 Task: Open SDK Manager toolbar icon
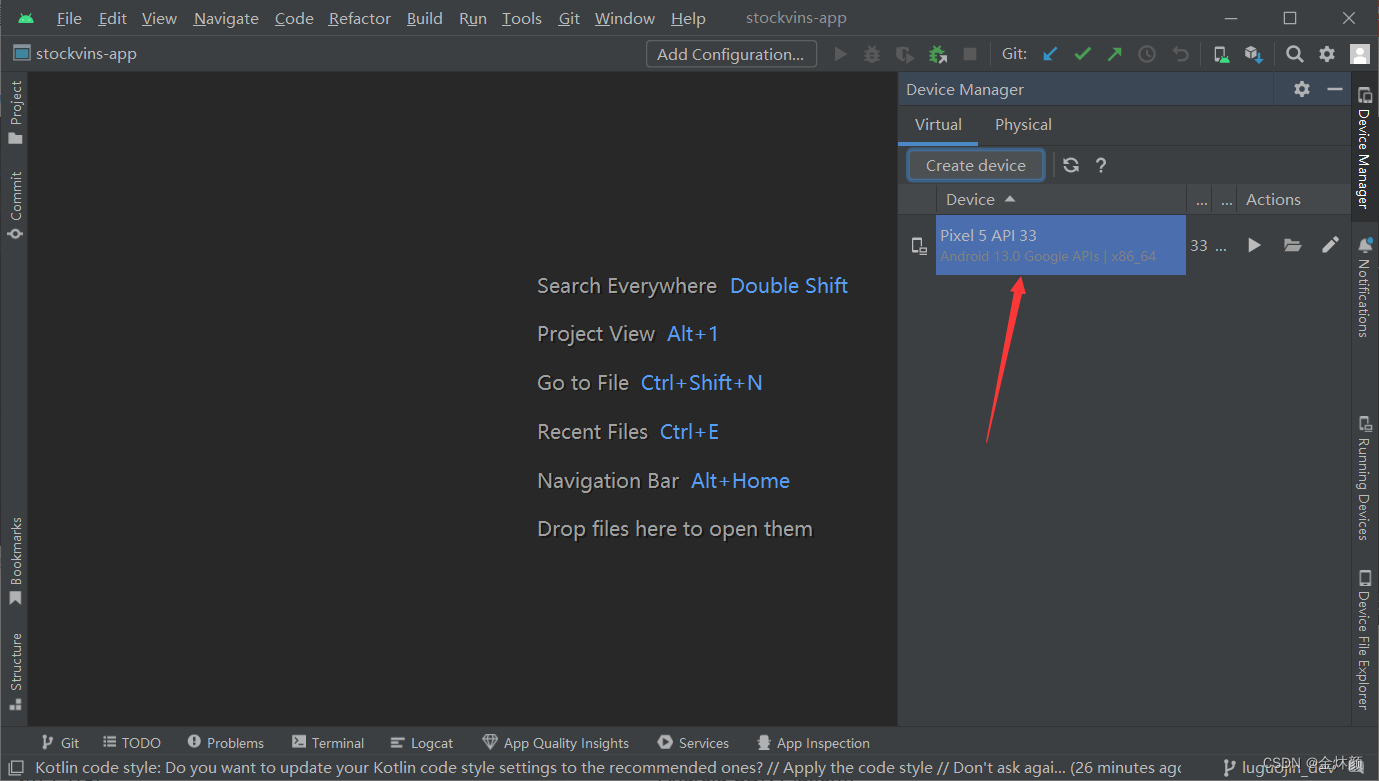point(1254,54)
